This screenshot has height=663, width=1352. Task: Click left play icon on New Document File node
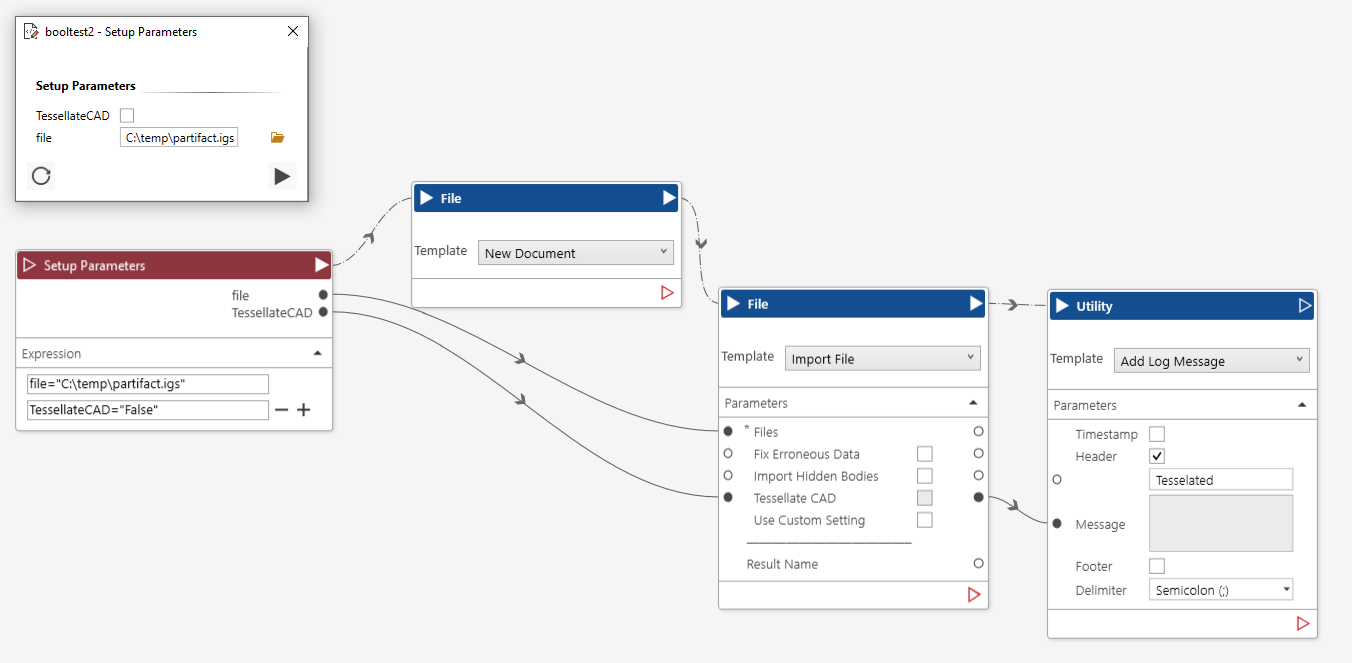[x=427, y=198]
